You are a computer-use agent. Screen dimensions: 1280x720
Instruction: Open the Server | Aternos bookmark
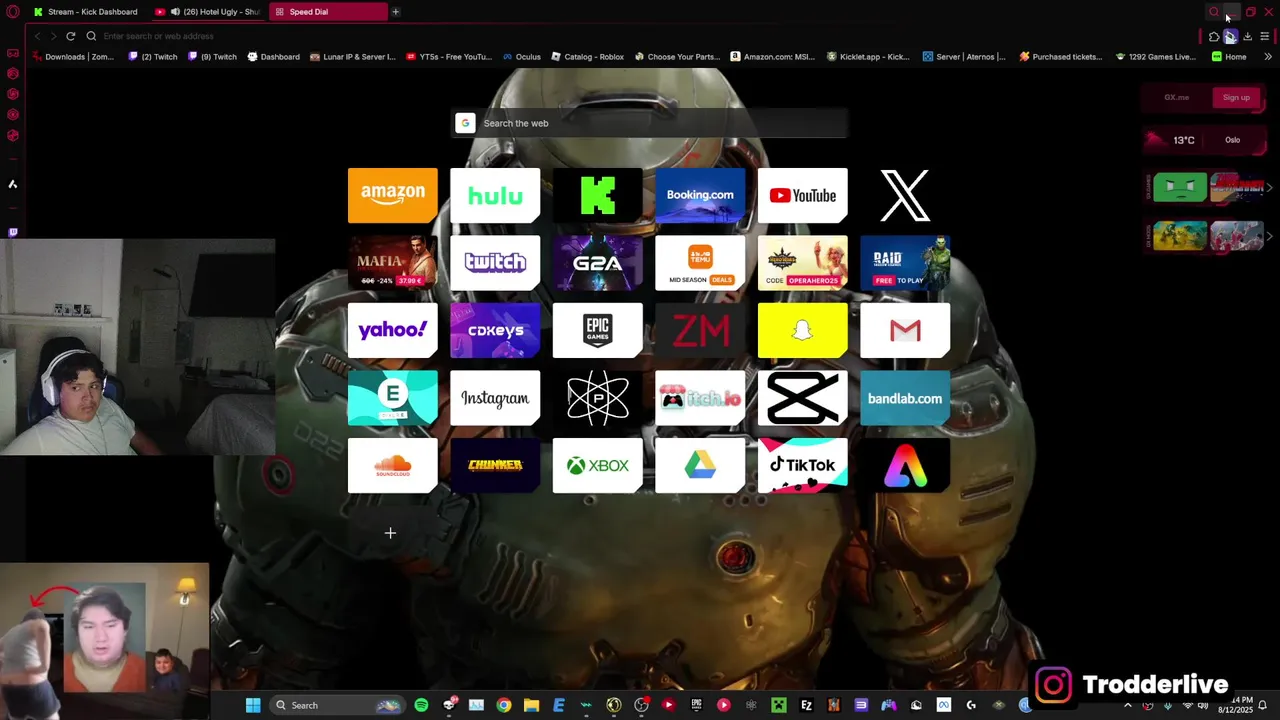point(964,57)
